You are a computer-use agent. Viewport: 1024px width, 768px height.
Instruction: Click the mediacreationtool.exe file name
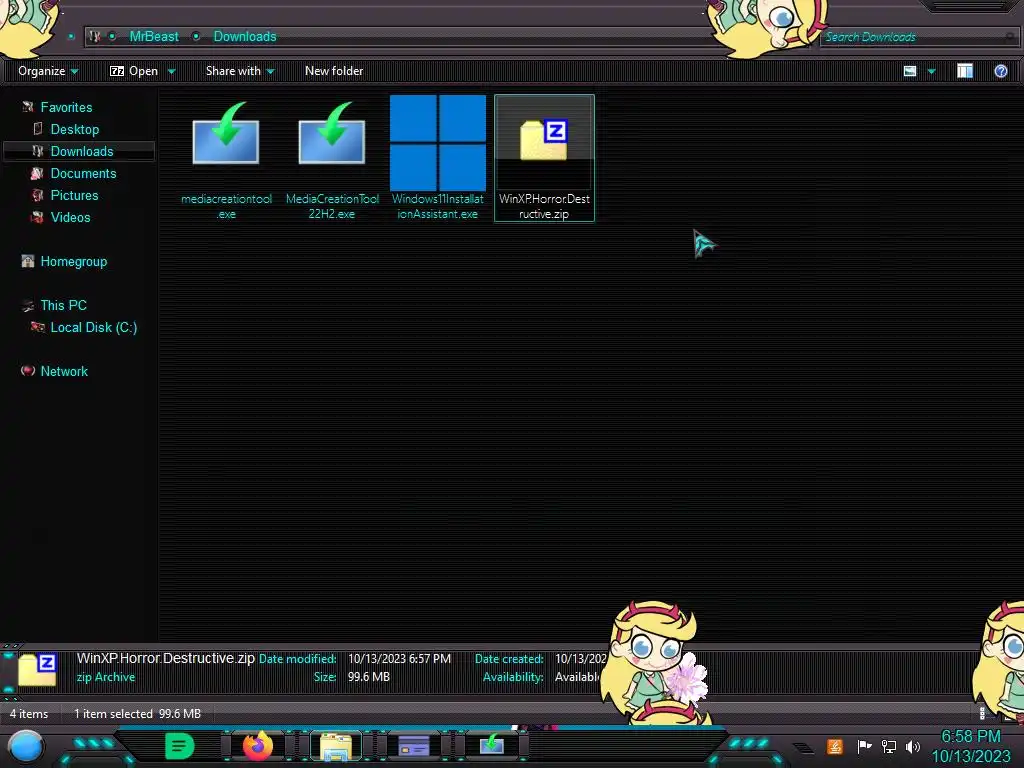click(226, 206)
